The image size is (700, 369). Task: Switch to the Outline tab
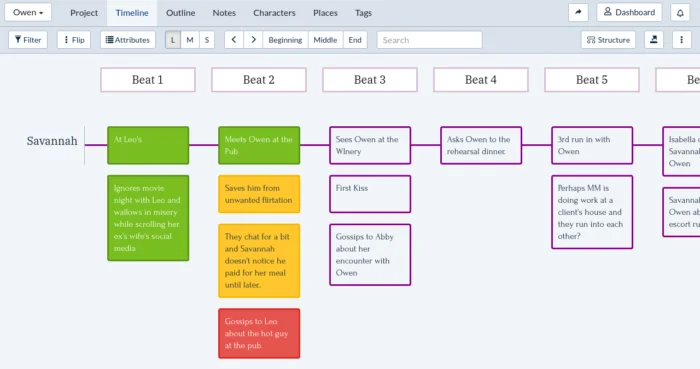(x=180, y=13)
